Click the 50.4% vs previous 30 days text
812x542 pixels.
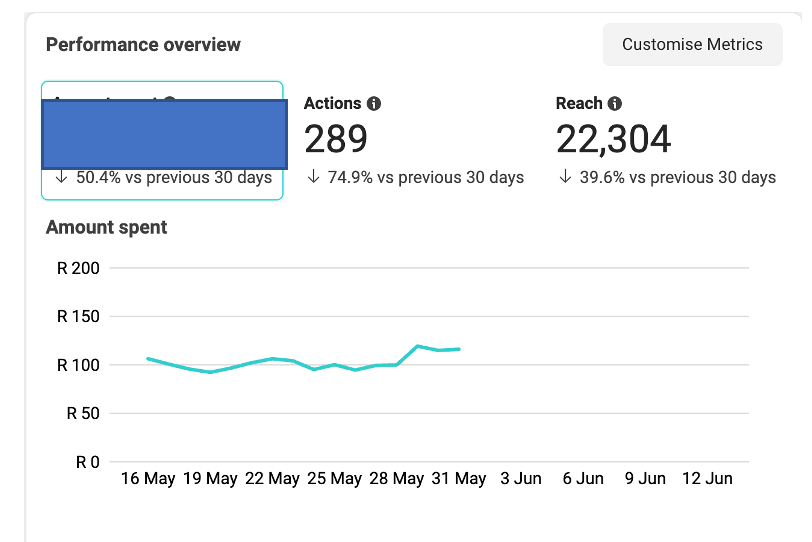click(174, 178)
